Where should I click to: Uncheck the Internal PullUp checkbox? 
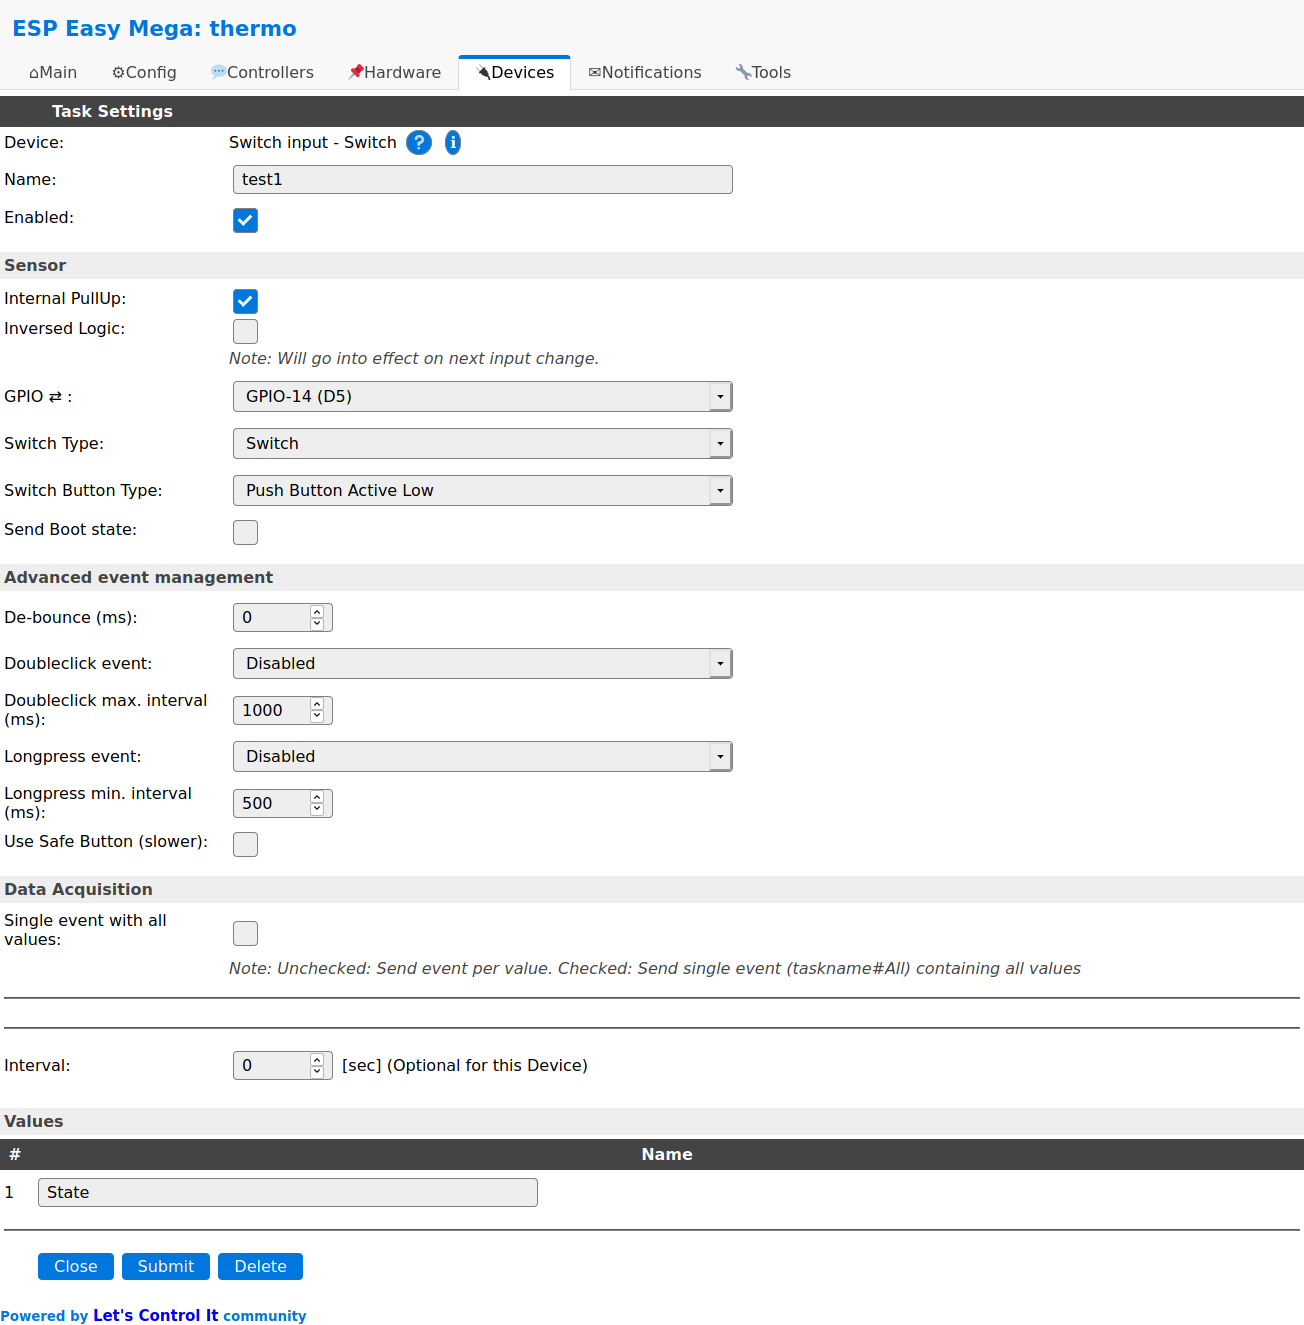click(245, 301)
